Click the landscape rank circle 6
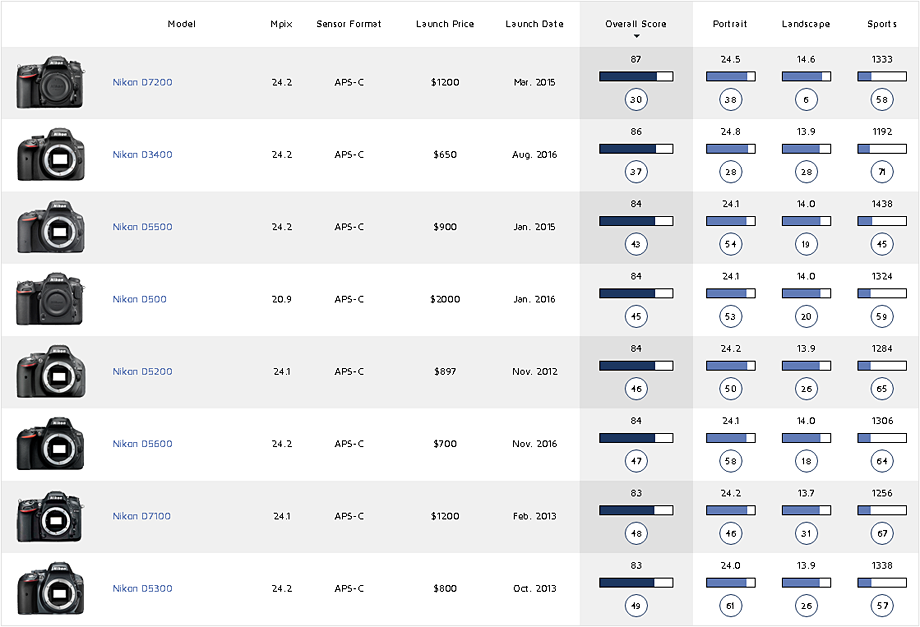This screenshot has height=627, width=920. (806, 99)
